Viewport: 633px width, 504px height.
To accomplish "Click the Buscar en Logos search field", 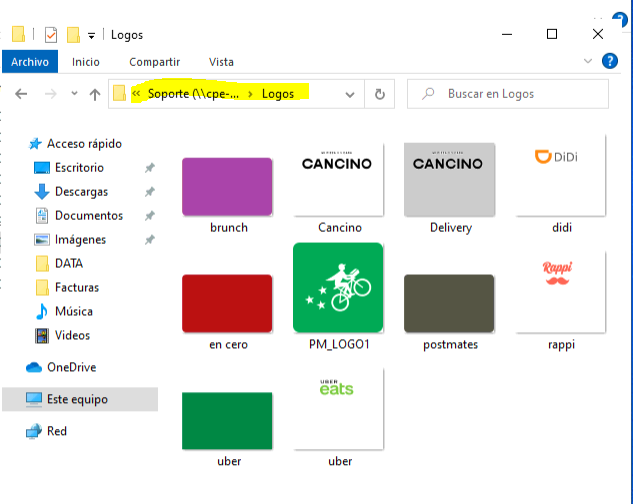I will point(507,94).
